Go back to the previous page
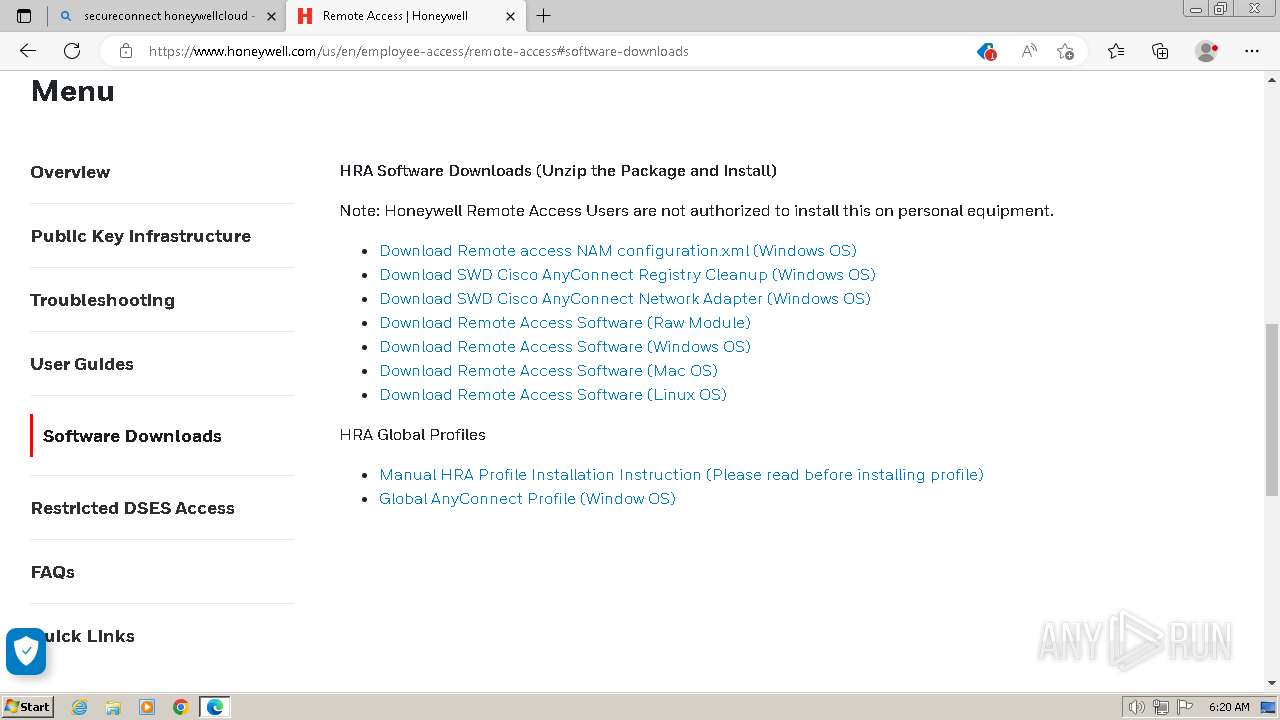The image size is (1280, 720). (28, 51)
